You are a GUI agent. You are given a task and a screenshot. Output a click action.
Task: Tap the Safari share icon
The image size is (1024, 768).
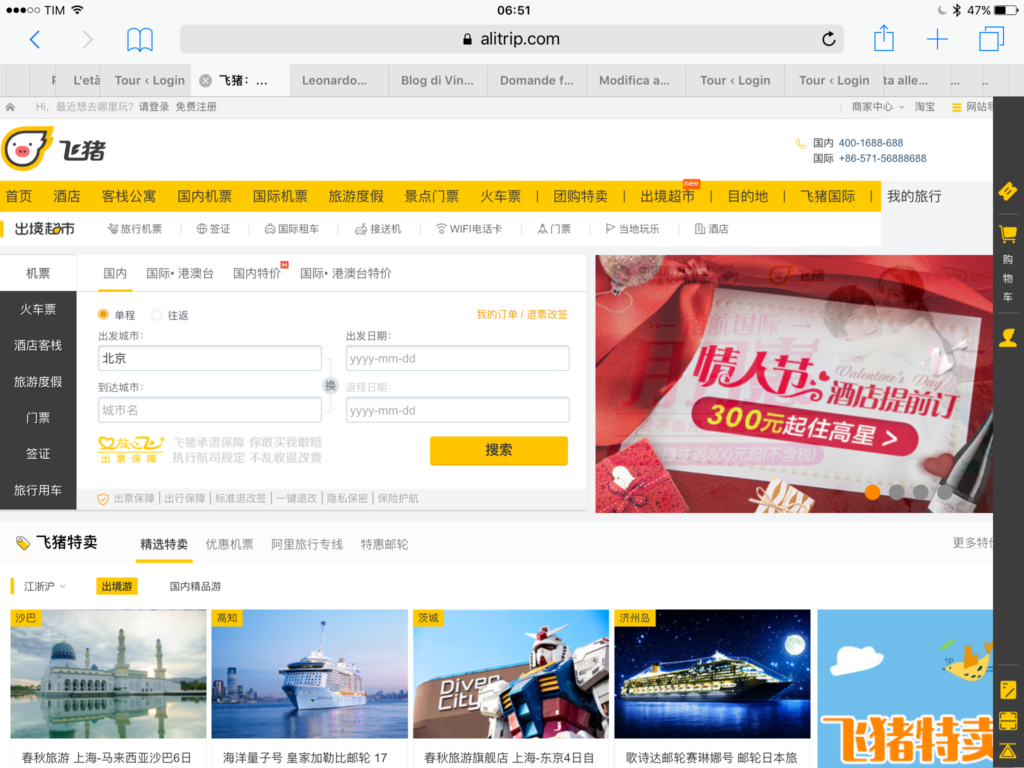point(883,39)
